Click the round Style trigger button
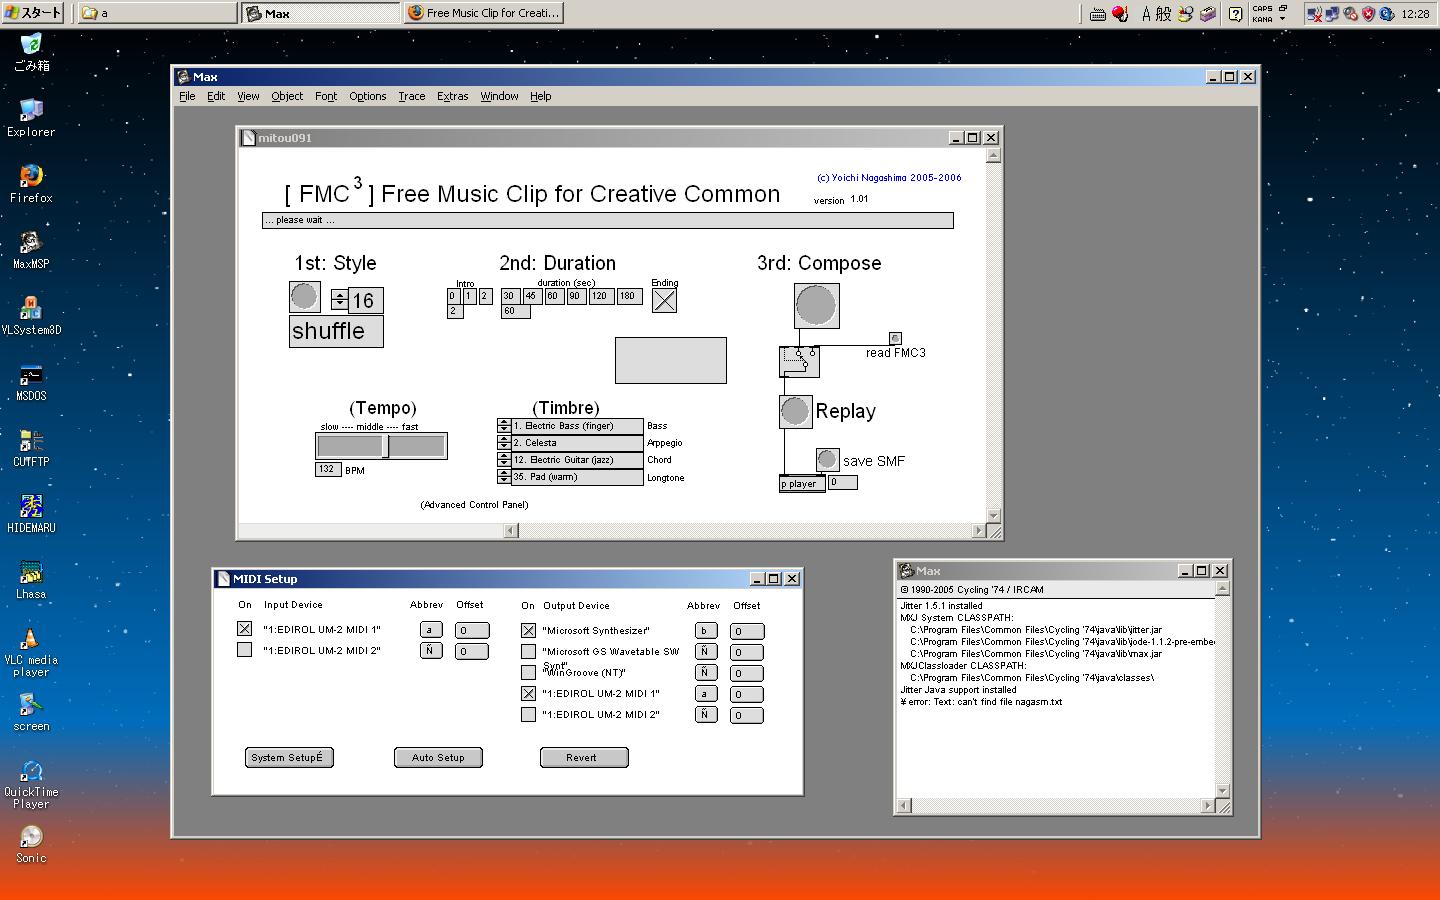Screen dimensions: 1440x900 (x=305, y=297)
